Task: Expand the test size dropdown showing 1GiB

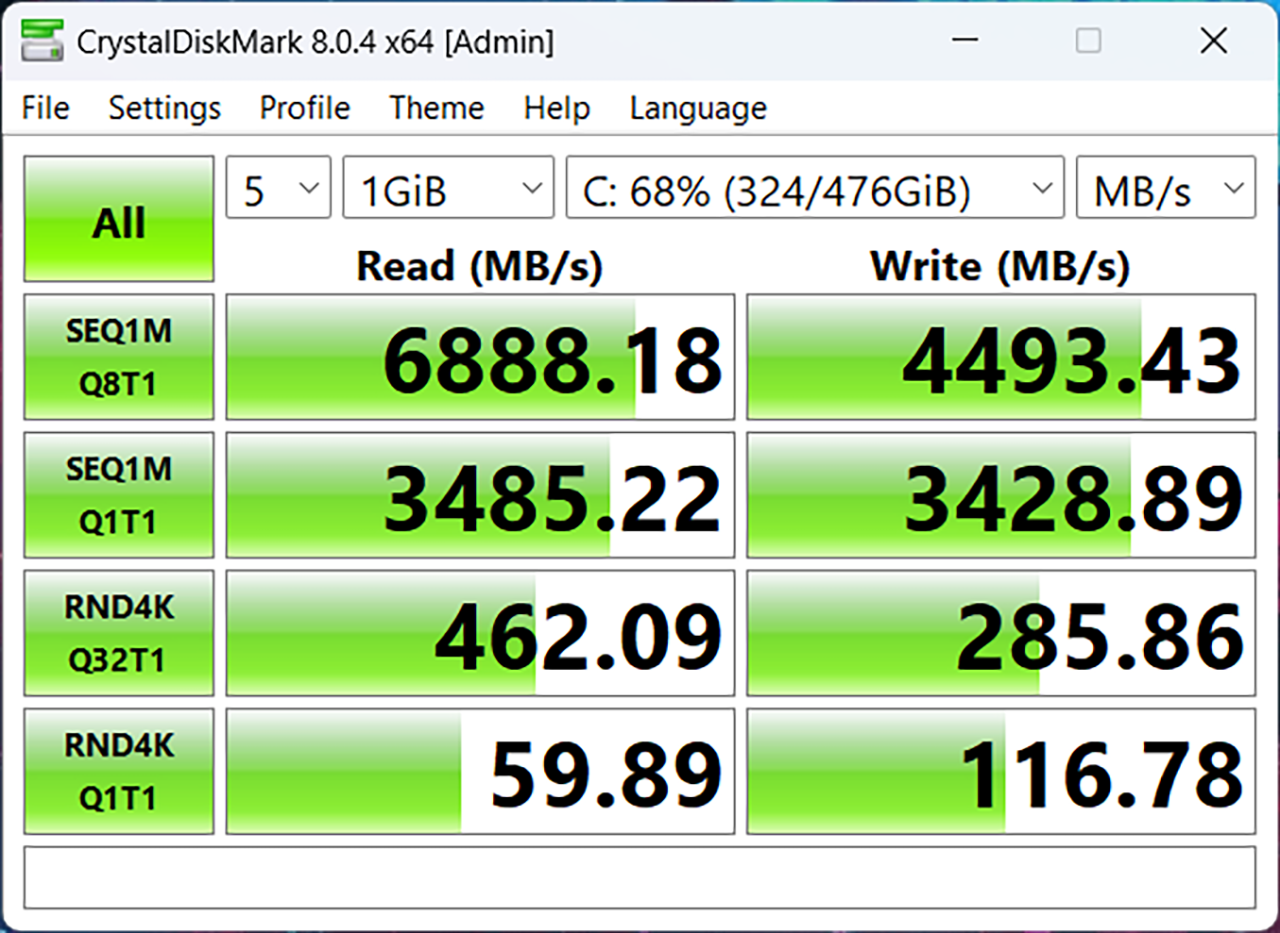Action: [x=448, y=187]
